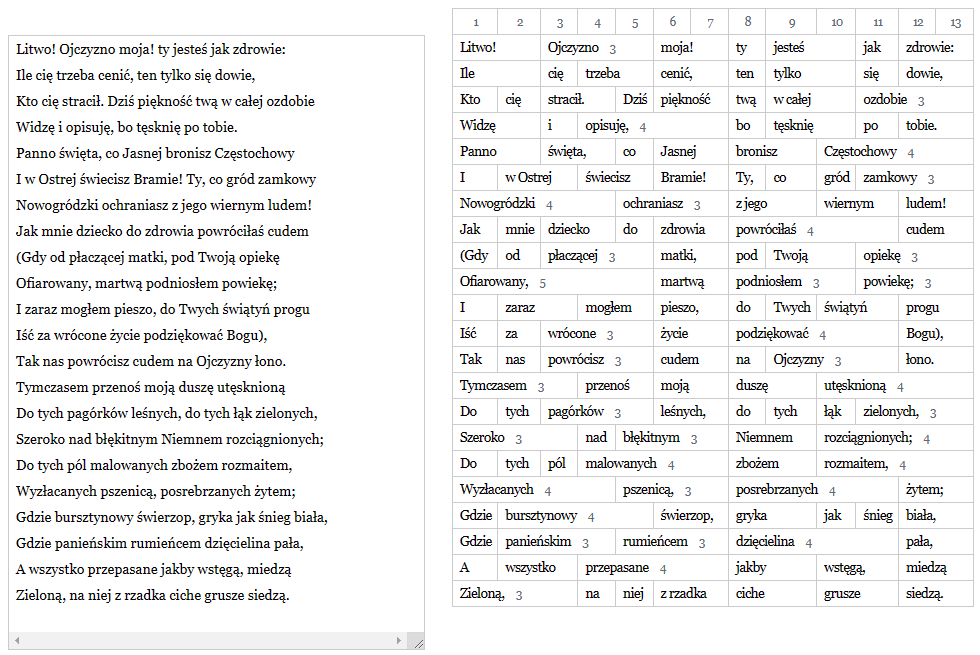980x655 pixels.
Task: Click the "zielonych," table cell
Action: (x=914, y=412)
